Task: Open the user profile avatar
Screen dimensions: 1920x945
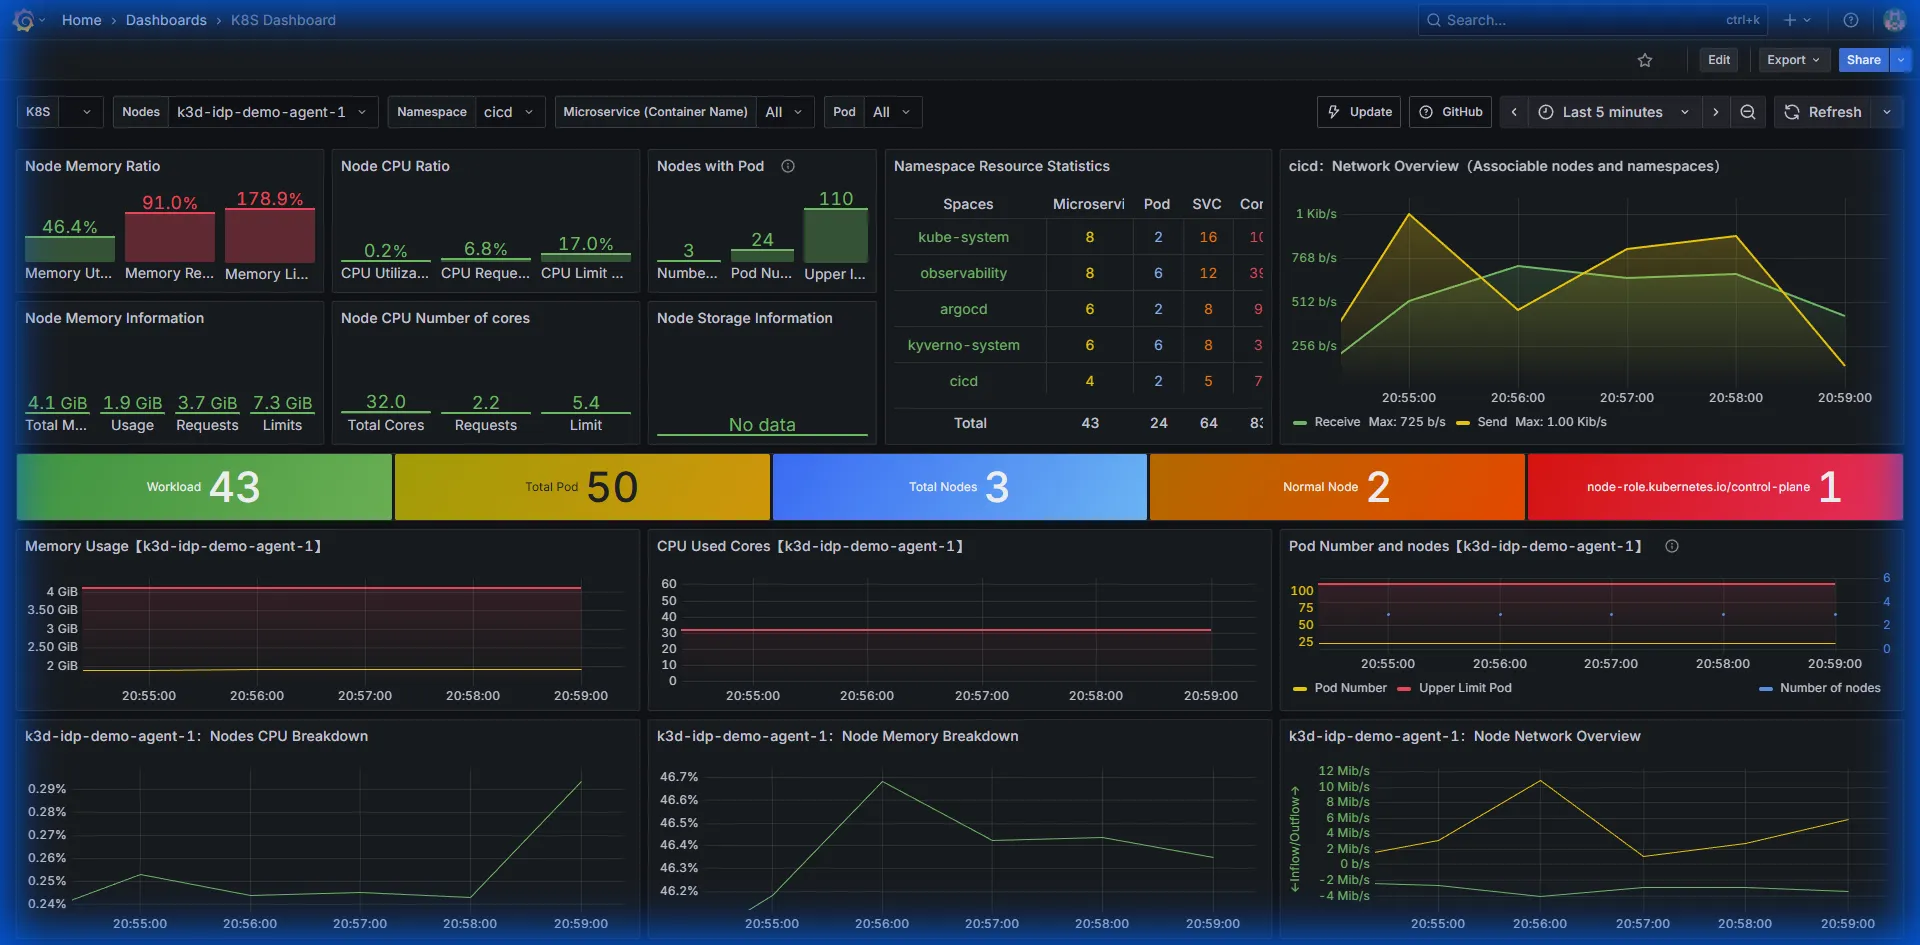Action: pyautogui.click(x=1894, y=20)
